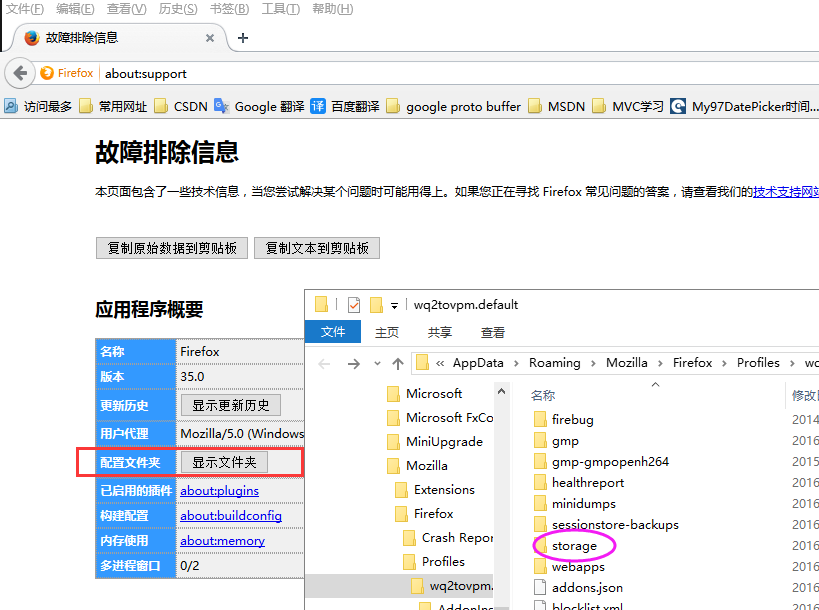Image resolution: width=819 pixels, height=610 pixels.
Task: Open 文件(F) menu in Firefox
Action: (25, 9)
